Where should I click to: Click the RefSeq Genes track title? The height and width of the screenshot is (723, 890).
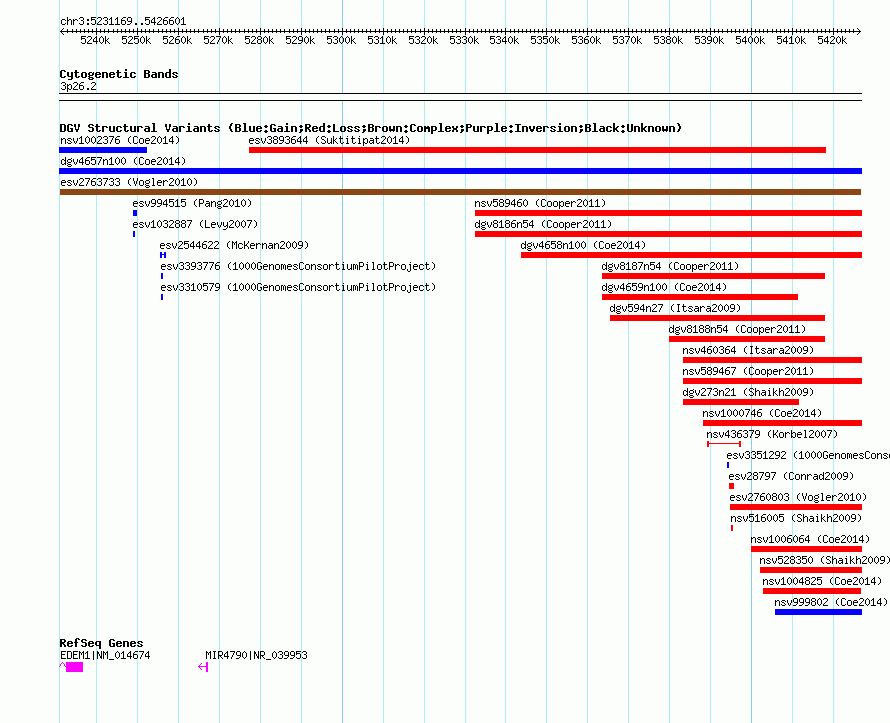(x=101, y=643)
